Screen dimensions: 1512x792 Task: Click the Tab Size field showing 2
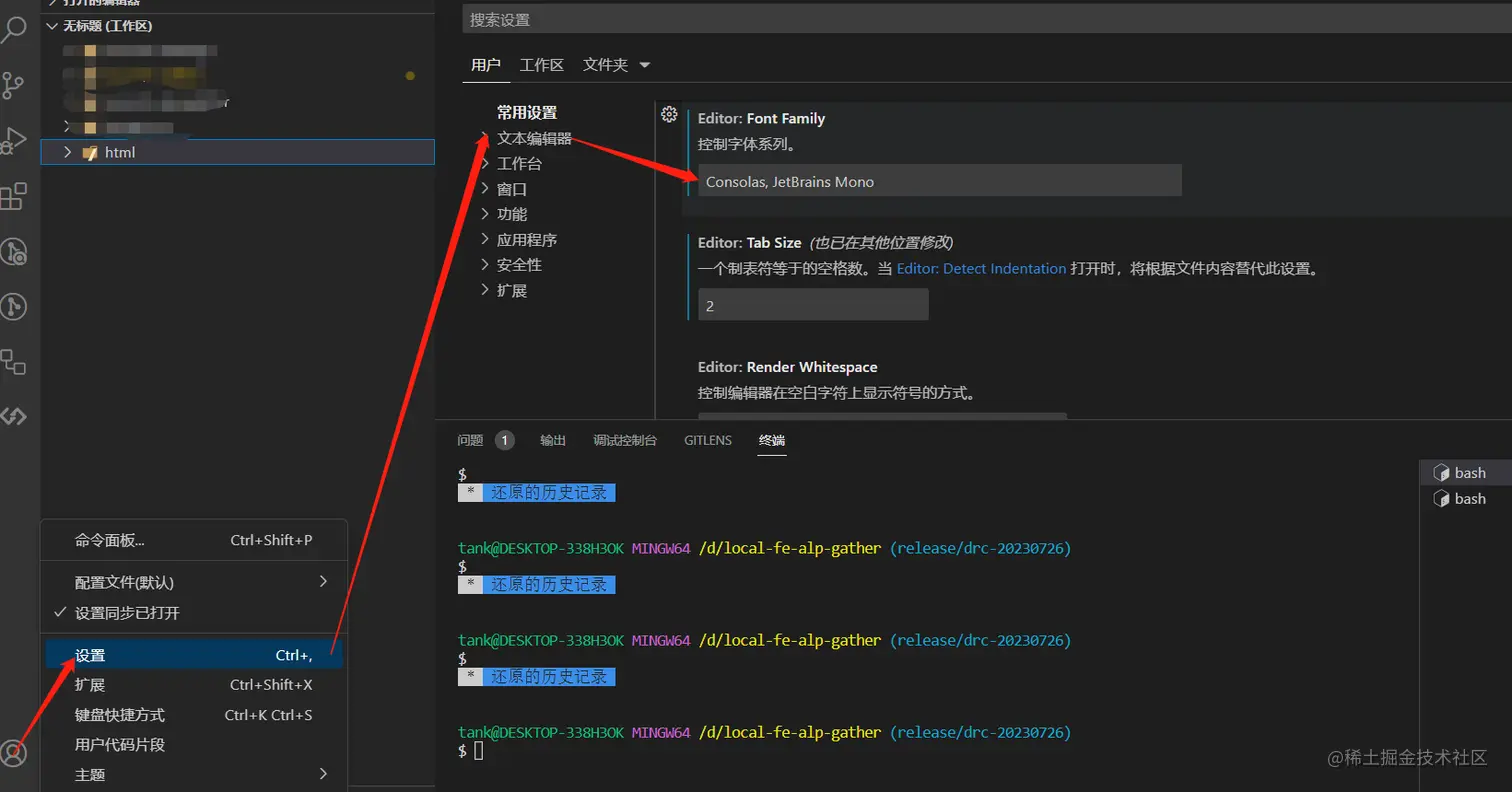point(813,305)
